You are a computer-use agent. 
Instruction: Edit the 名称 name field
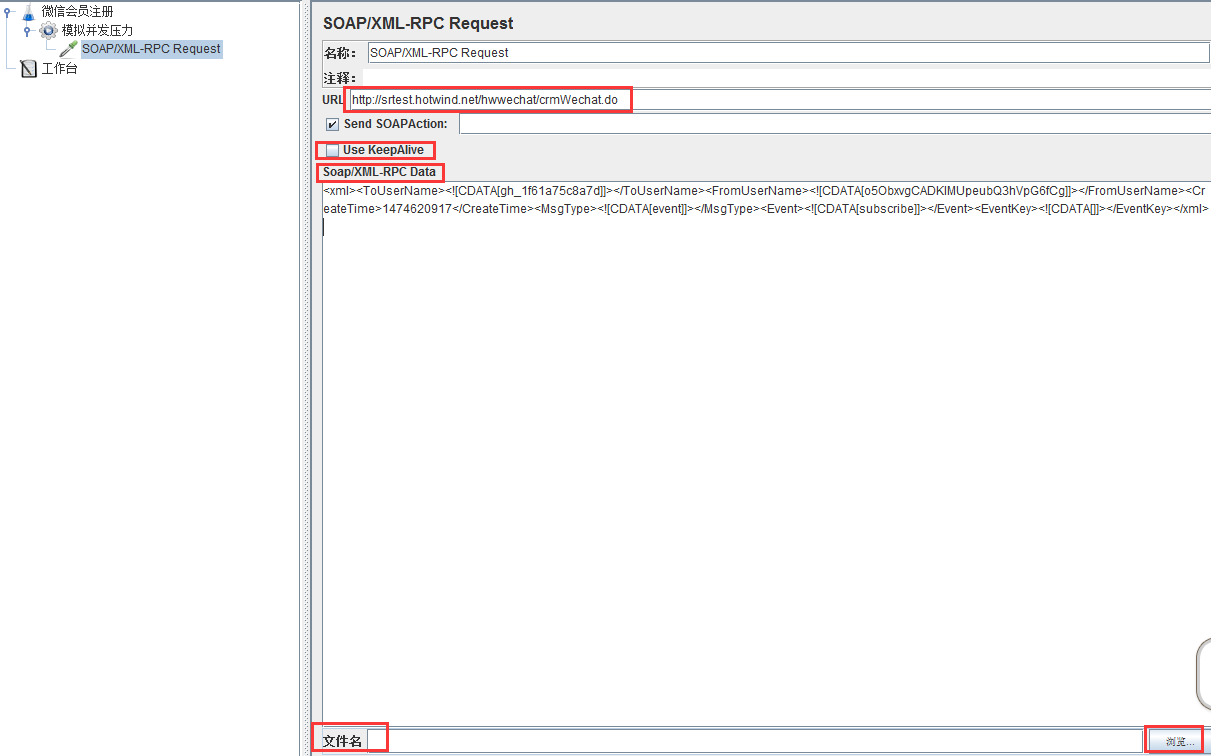point(600,52)
